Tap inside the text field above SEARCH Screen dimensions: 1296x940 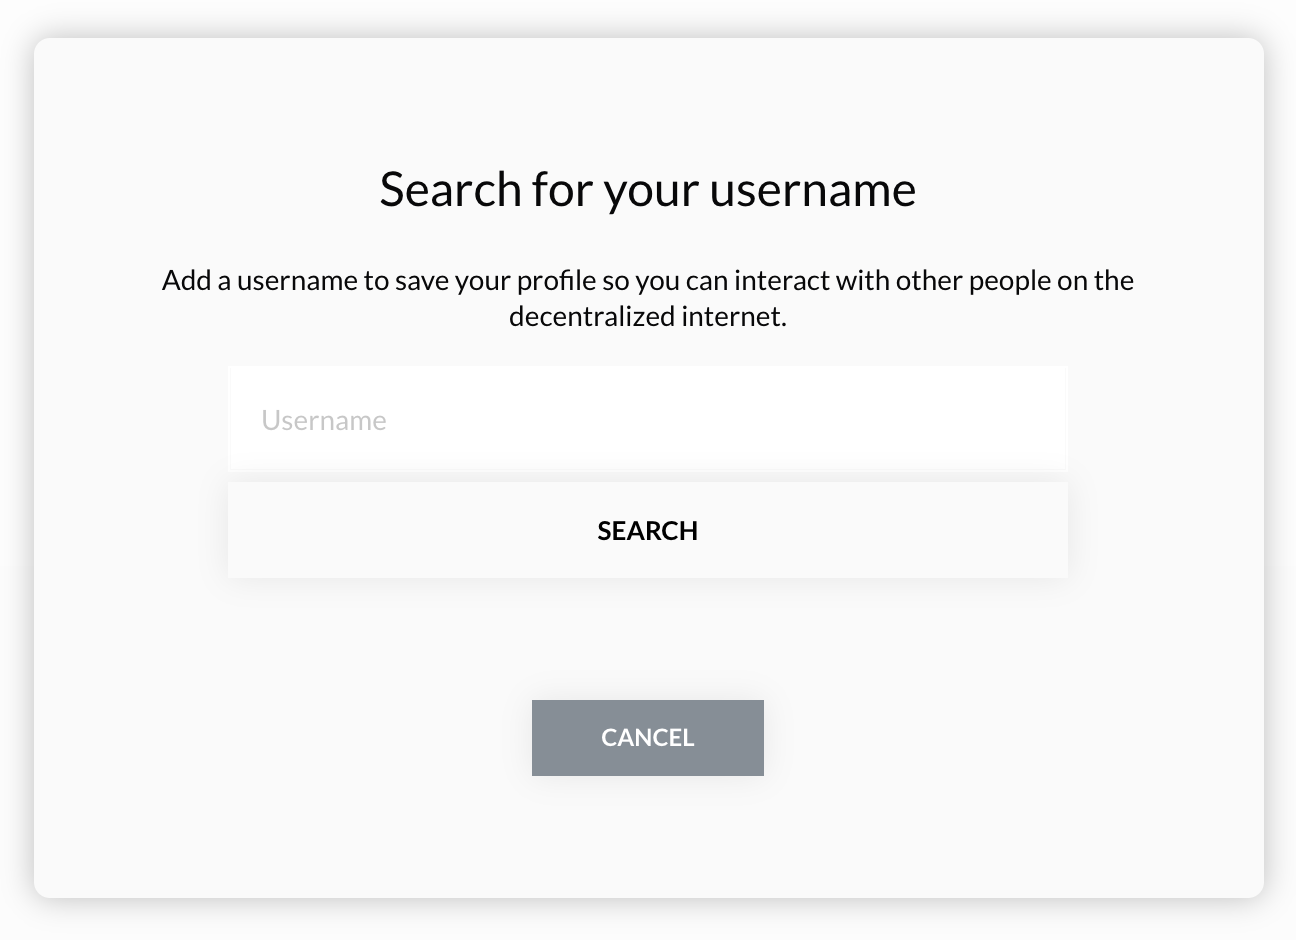648,418
